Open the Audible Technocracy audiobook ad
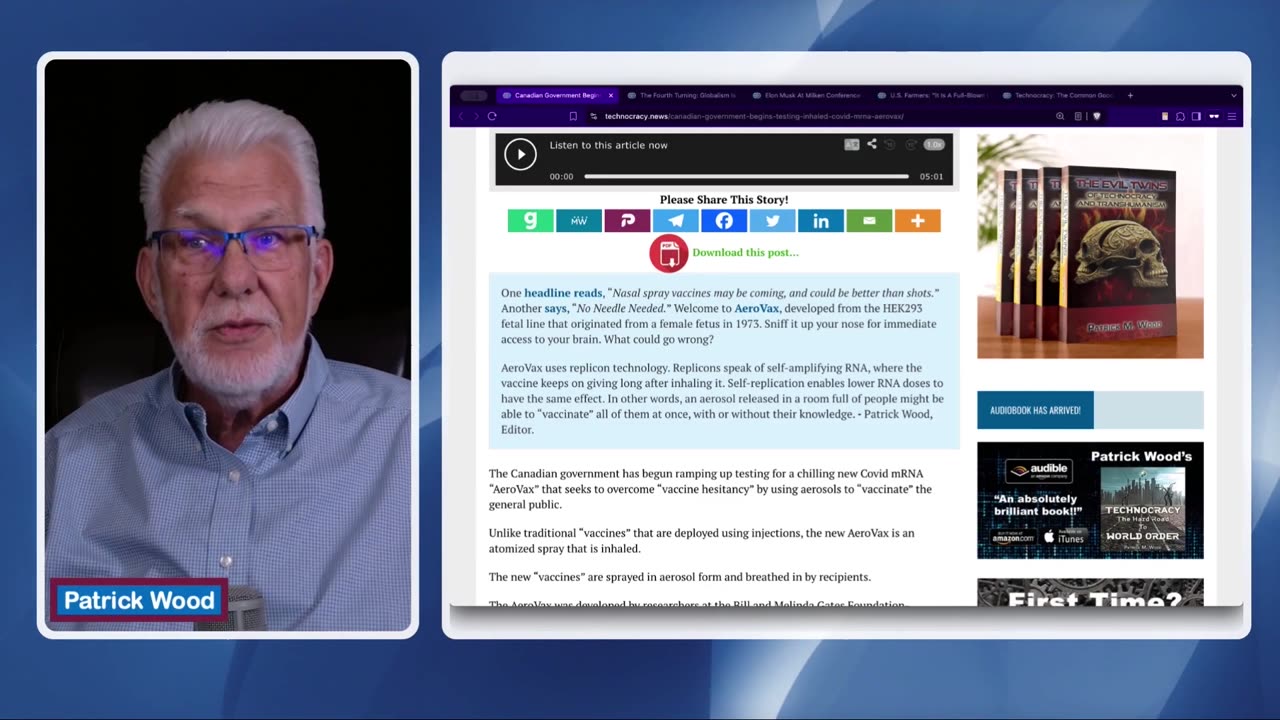Screen dimensions: 1280x720 1090,500
